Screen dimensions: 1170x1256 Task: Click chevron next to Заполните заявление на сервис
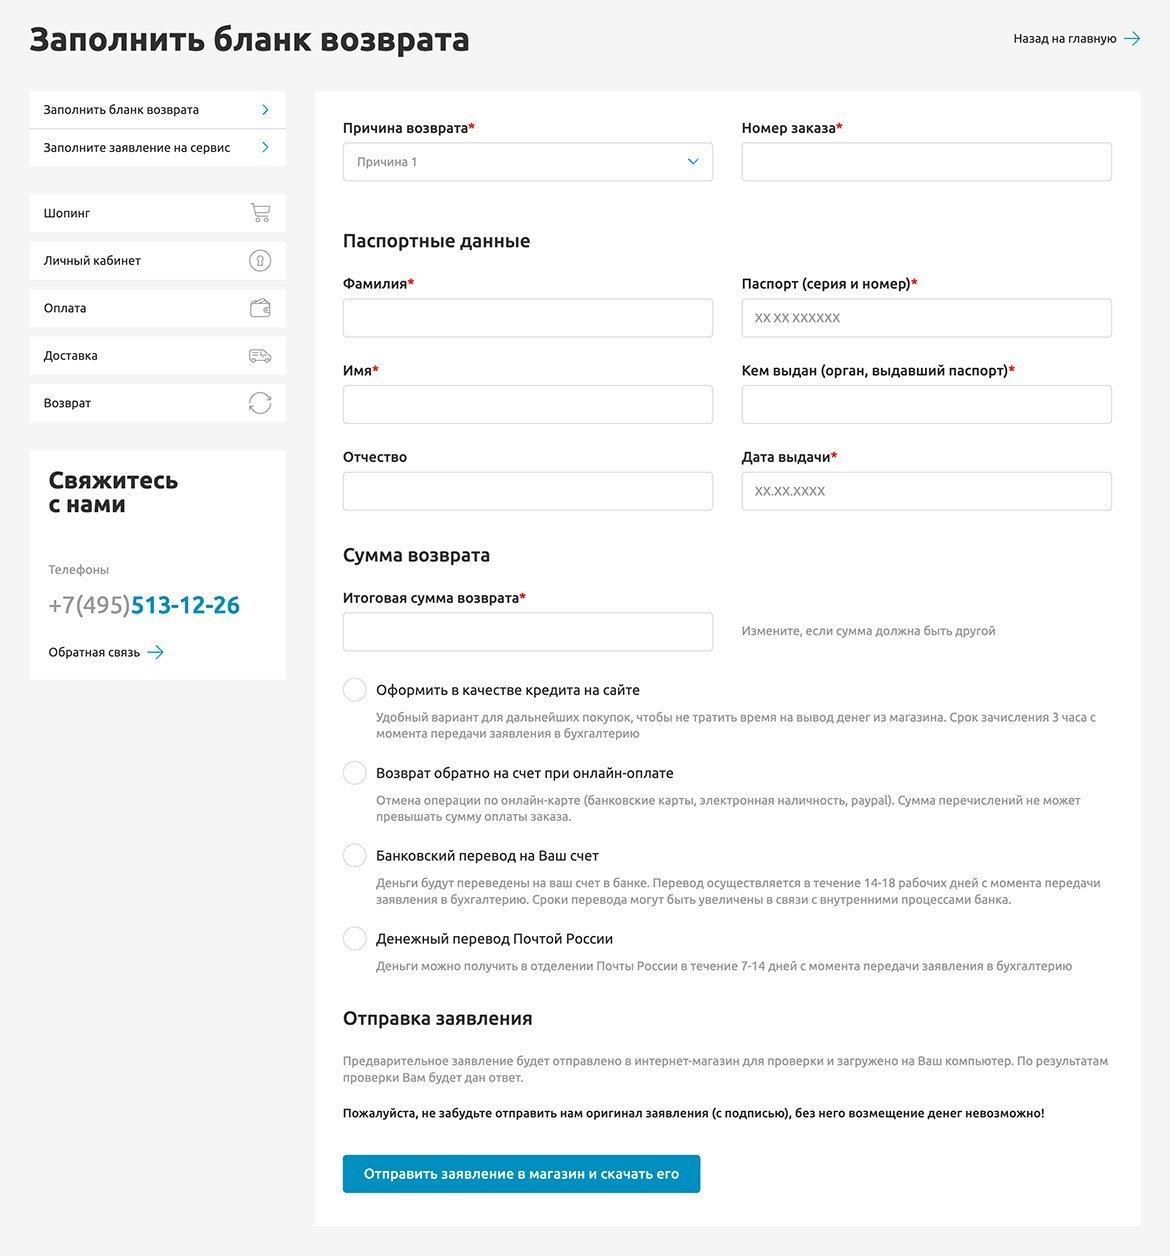[x=265, y=147]
